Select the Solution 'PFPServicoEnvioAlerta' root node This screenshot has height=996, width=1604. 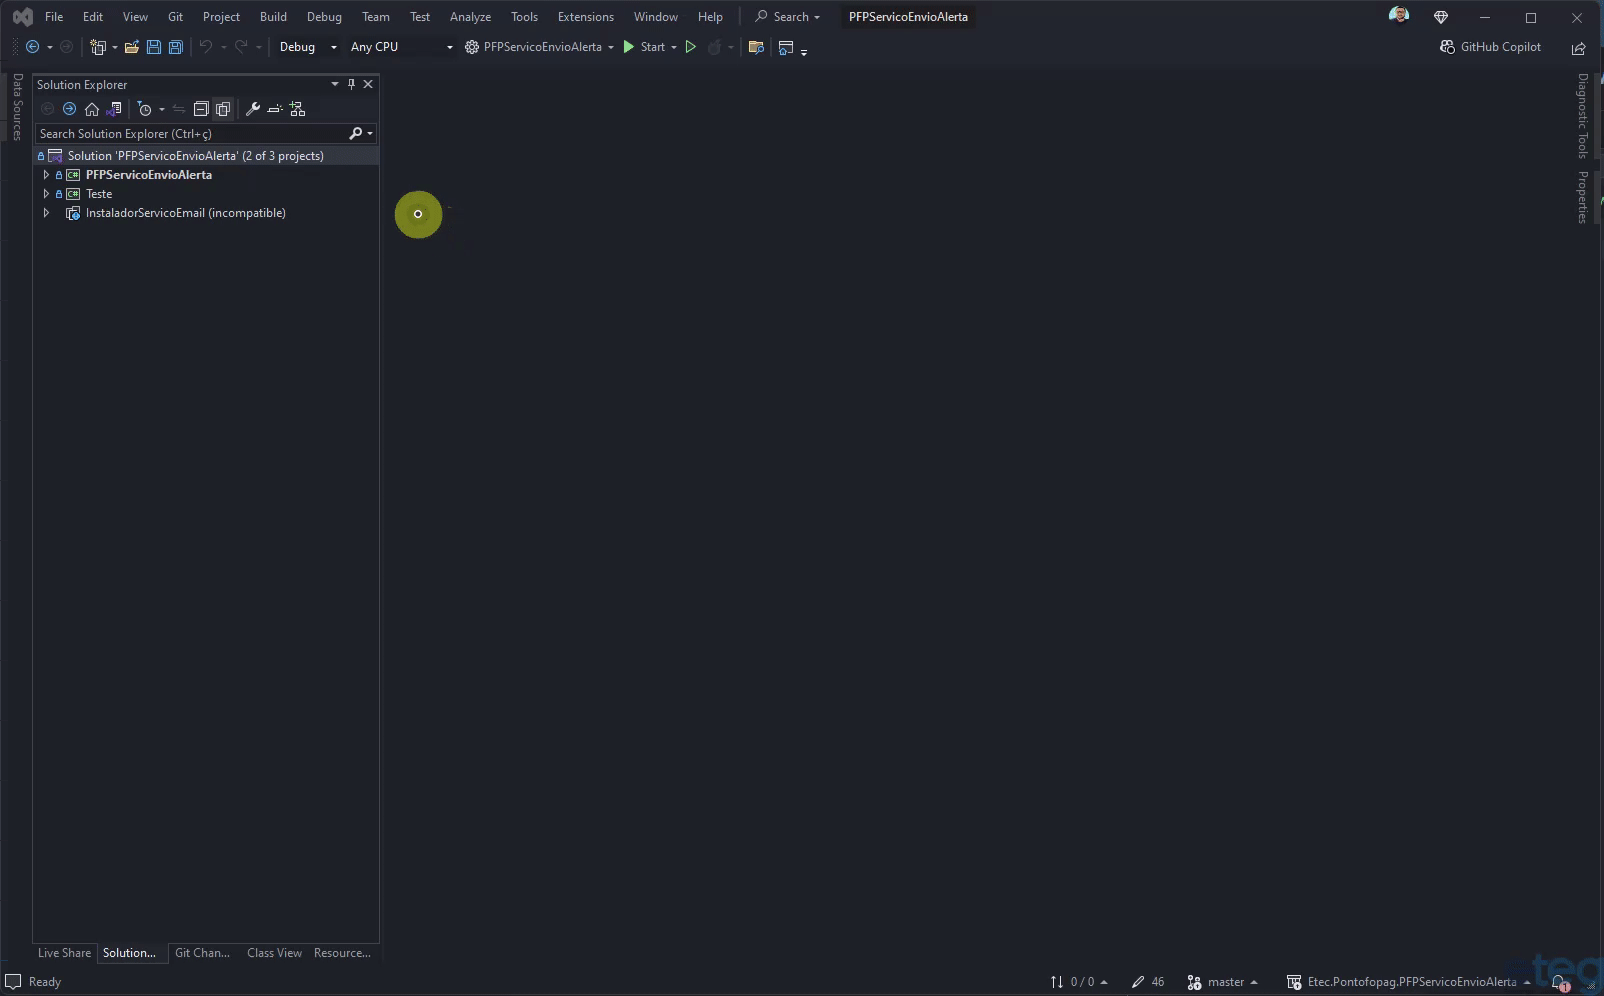(x=195, y=156)
